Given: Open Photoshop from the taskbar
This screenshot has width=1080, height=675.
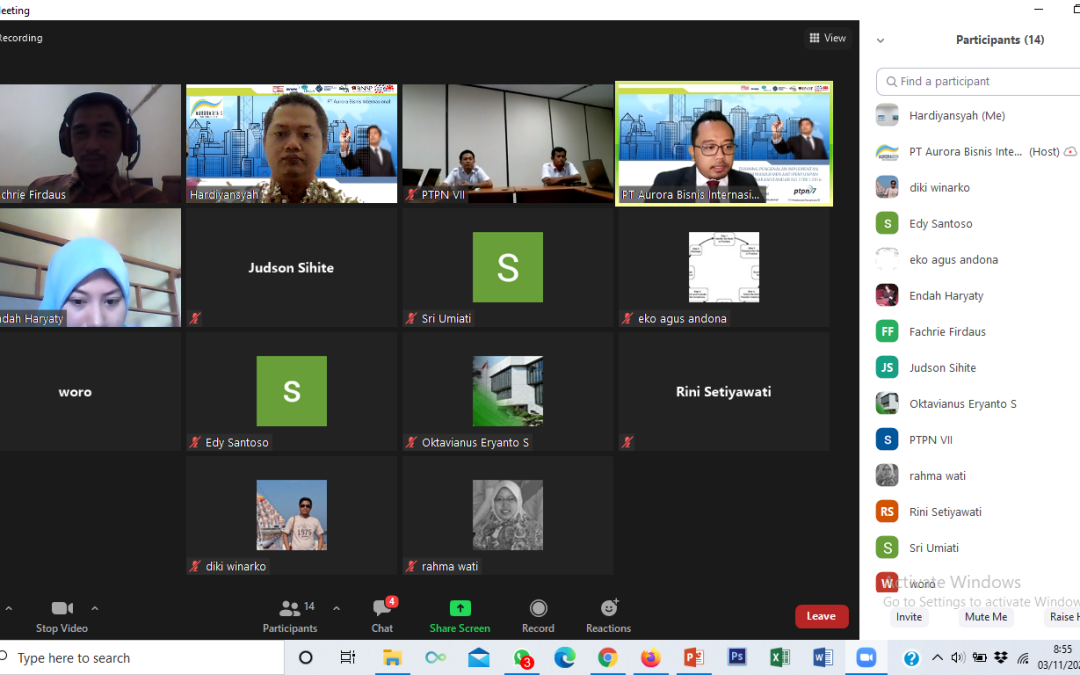Looking at the screenshot, I should pyautogui.click(x=737, y=657).
